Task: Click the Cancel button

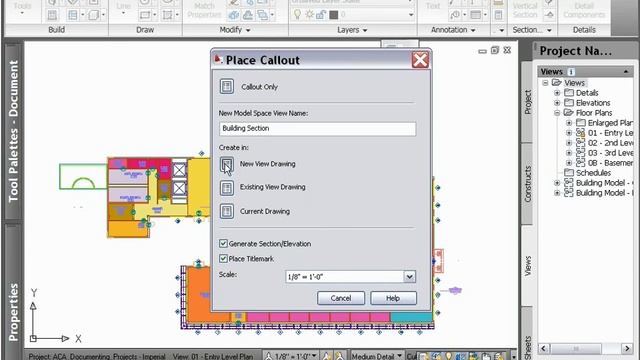Action: [341, 298]
